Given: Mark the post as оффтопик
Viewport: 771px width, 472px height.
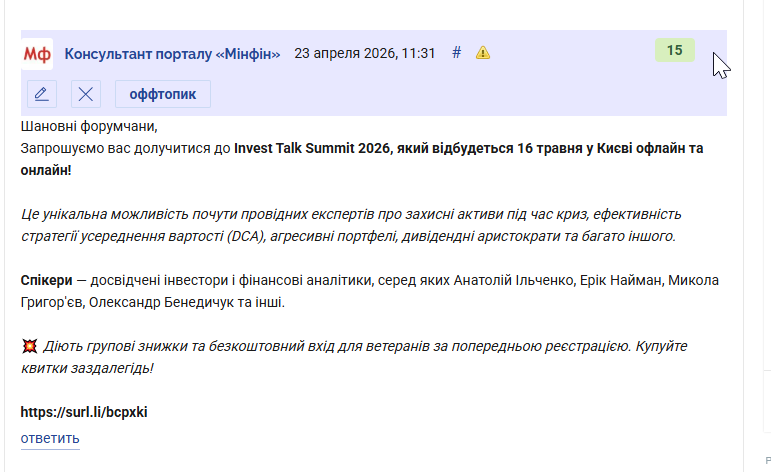Looking at the screenshot, I should click(163, 95).
